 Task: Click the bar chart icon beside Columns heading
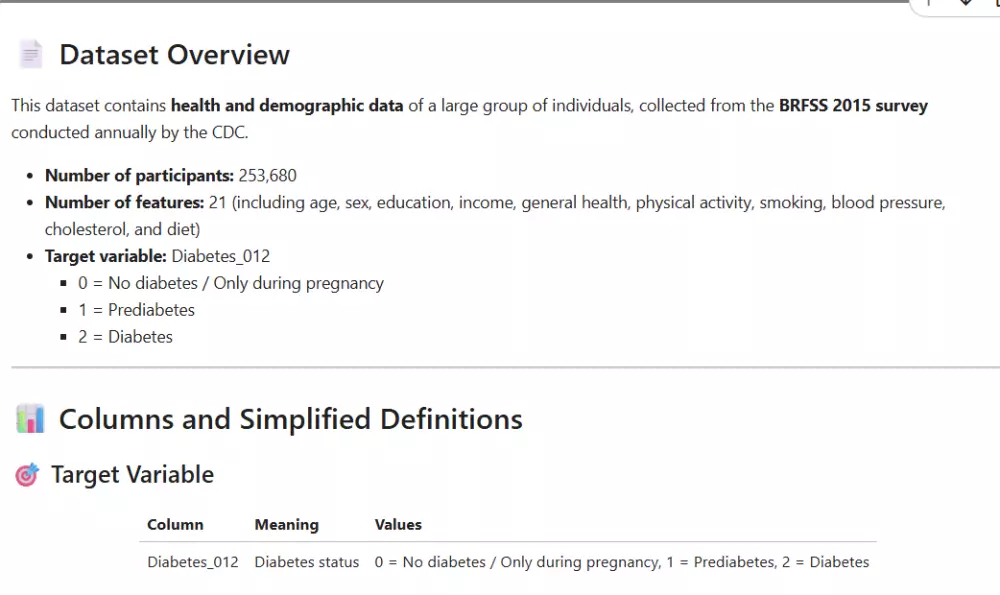tap(30, 419)
